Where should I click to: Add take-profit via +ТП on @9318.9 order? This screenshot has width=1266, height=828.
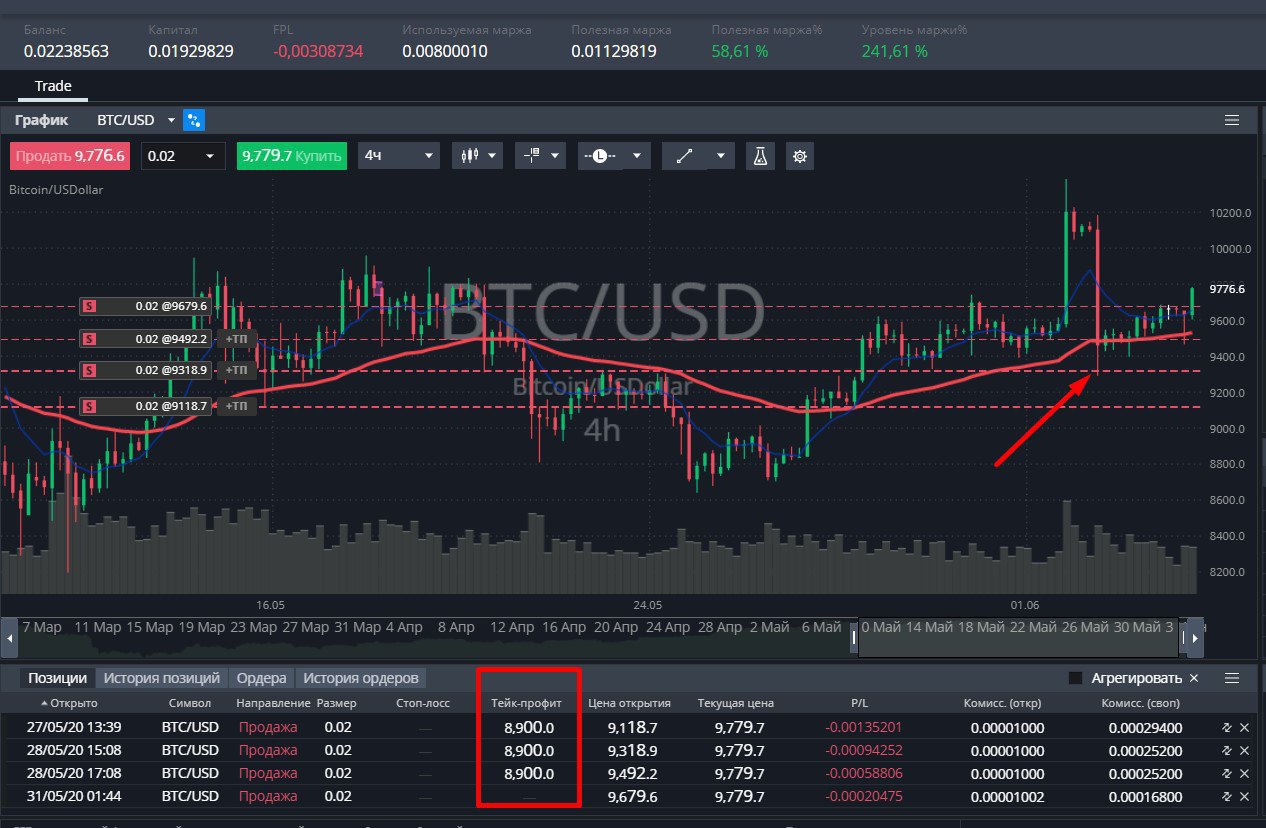pos(237,370)
